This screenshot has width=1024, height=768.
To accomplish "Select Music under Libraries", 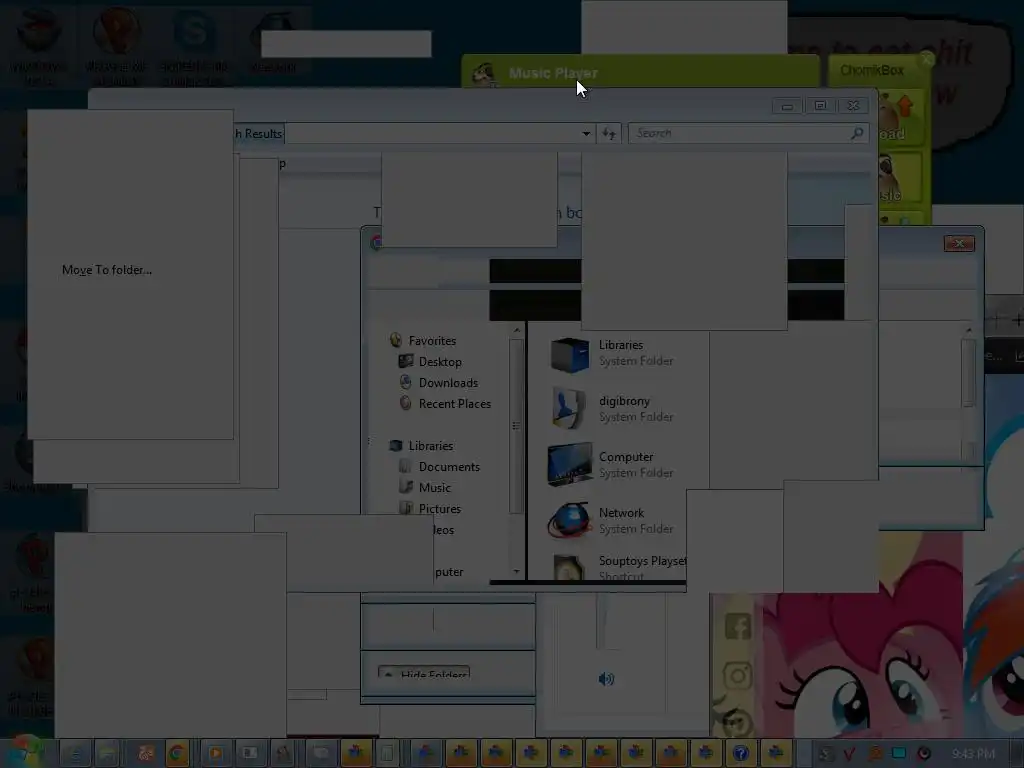I will 425,487.
